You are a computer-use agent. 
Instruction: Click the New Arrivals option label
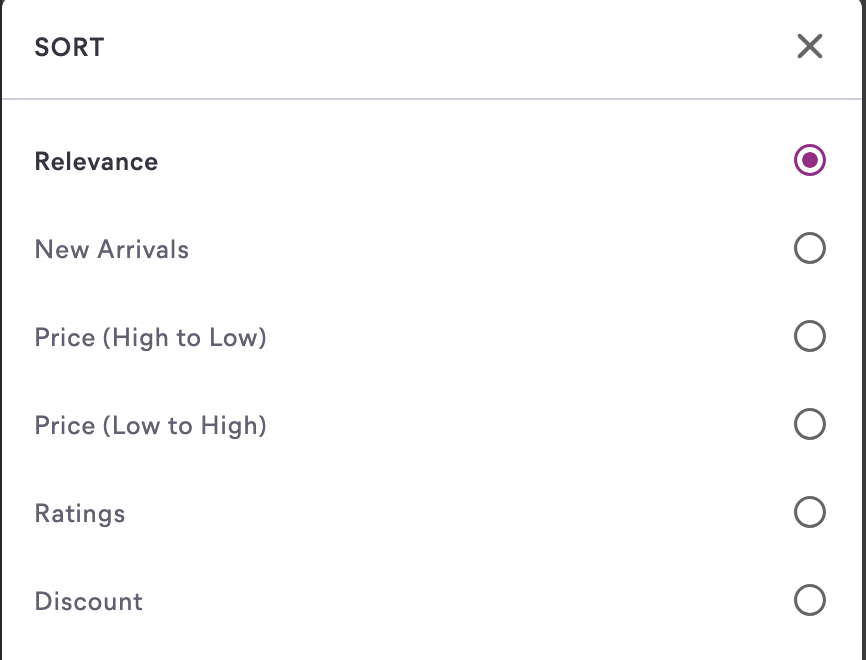point(111,249)
